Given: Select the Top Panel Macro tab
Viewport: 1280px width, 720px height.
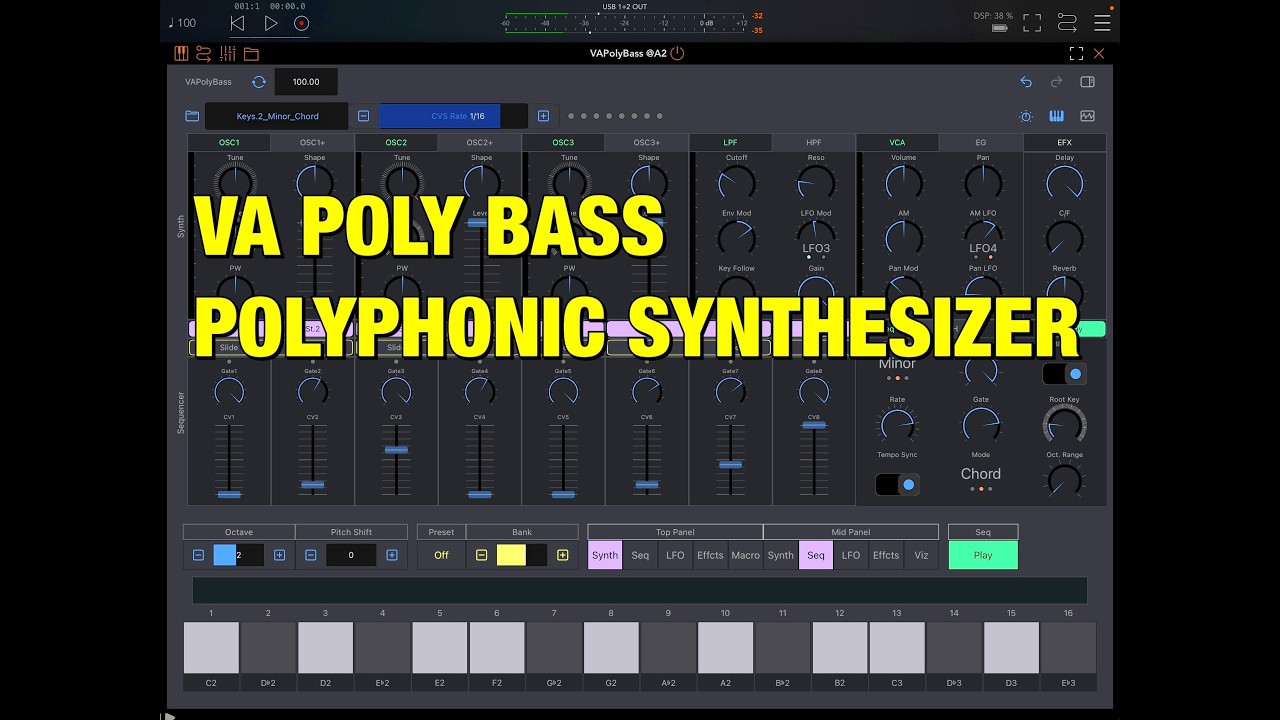Looking at the screenshot, I should pyautogui.click(x=745, y=555).
